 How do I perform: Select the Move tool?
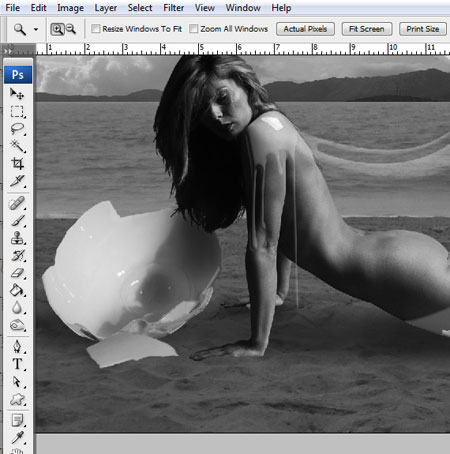17,94
